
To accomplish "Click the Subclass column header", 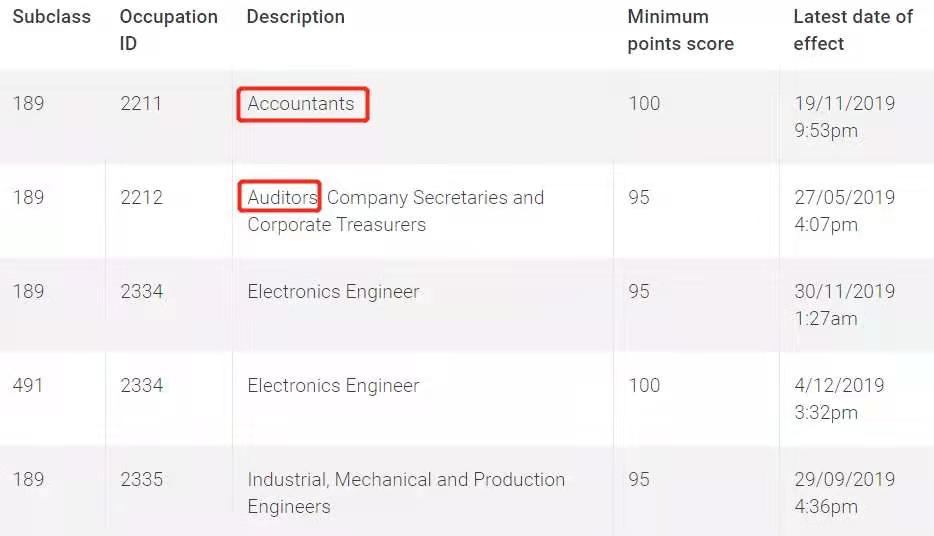I will [52, 17].
